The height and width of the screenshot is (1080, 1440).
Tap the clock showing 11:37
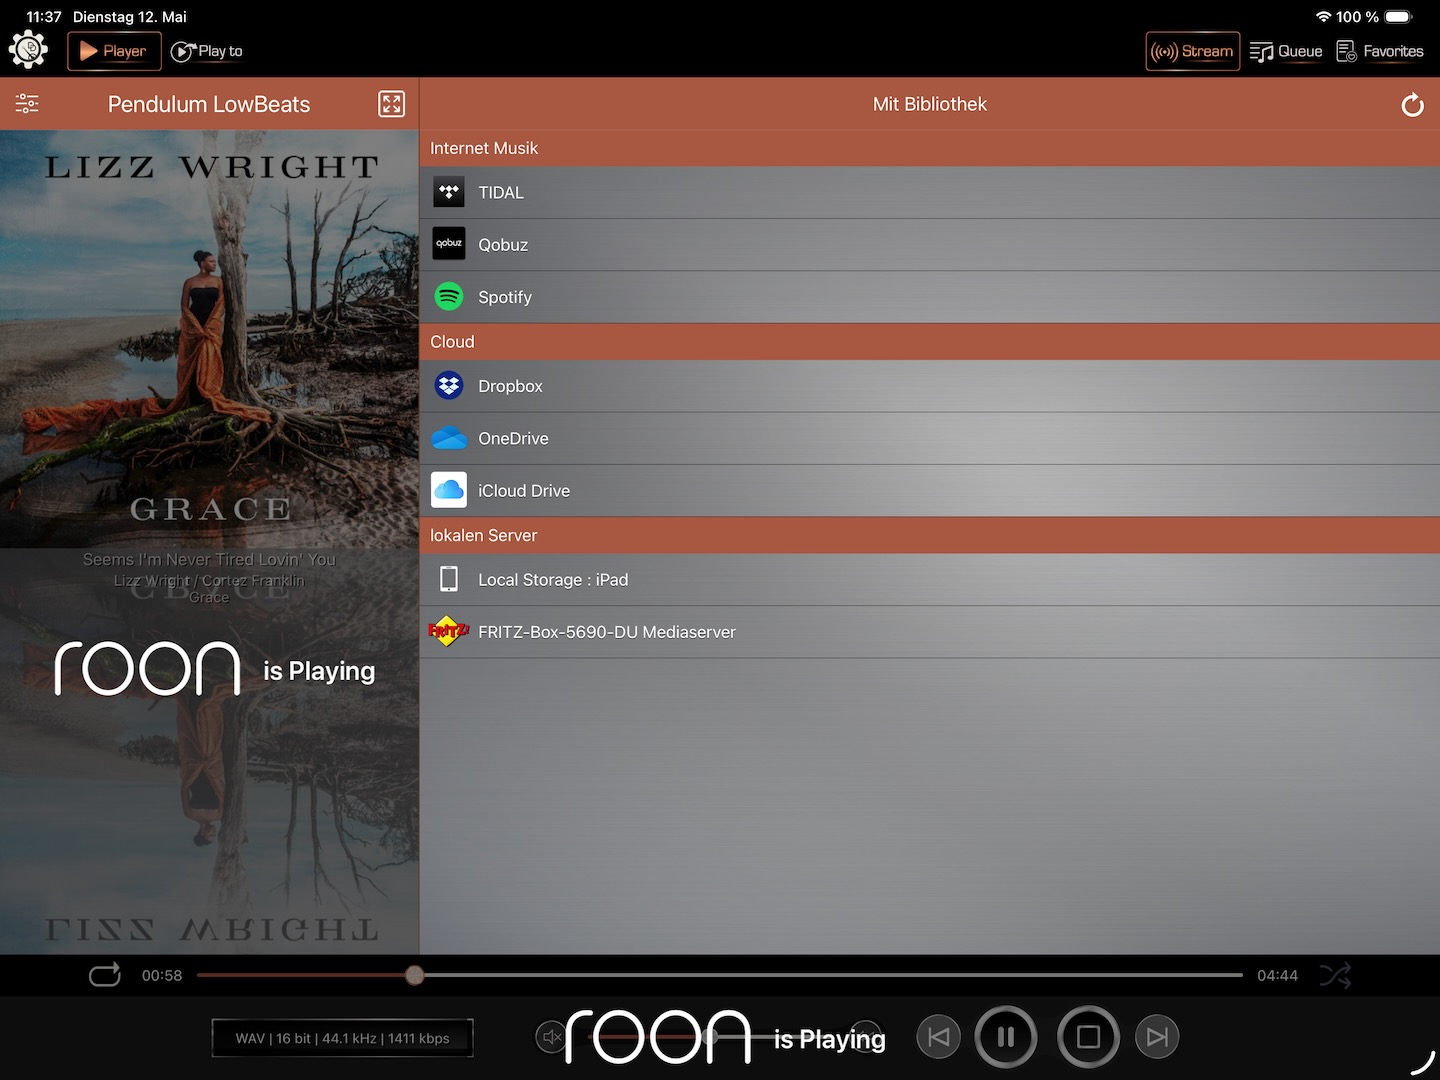(44, 17)
